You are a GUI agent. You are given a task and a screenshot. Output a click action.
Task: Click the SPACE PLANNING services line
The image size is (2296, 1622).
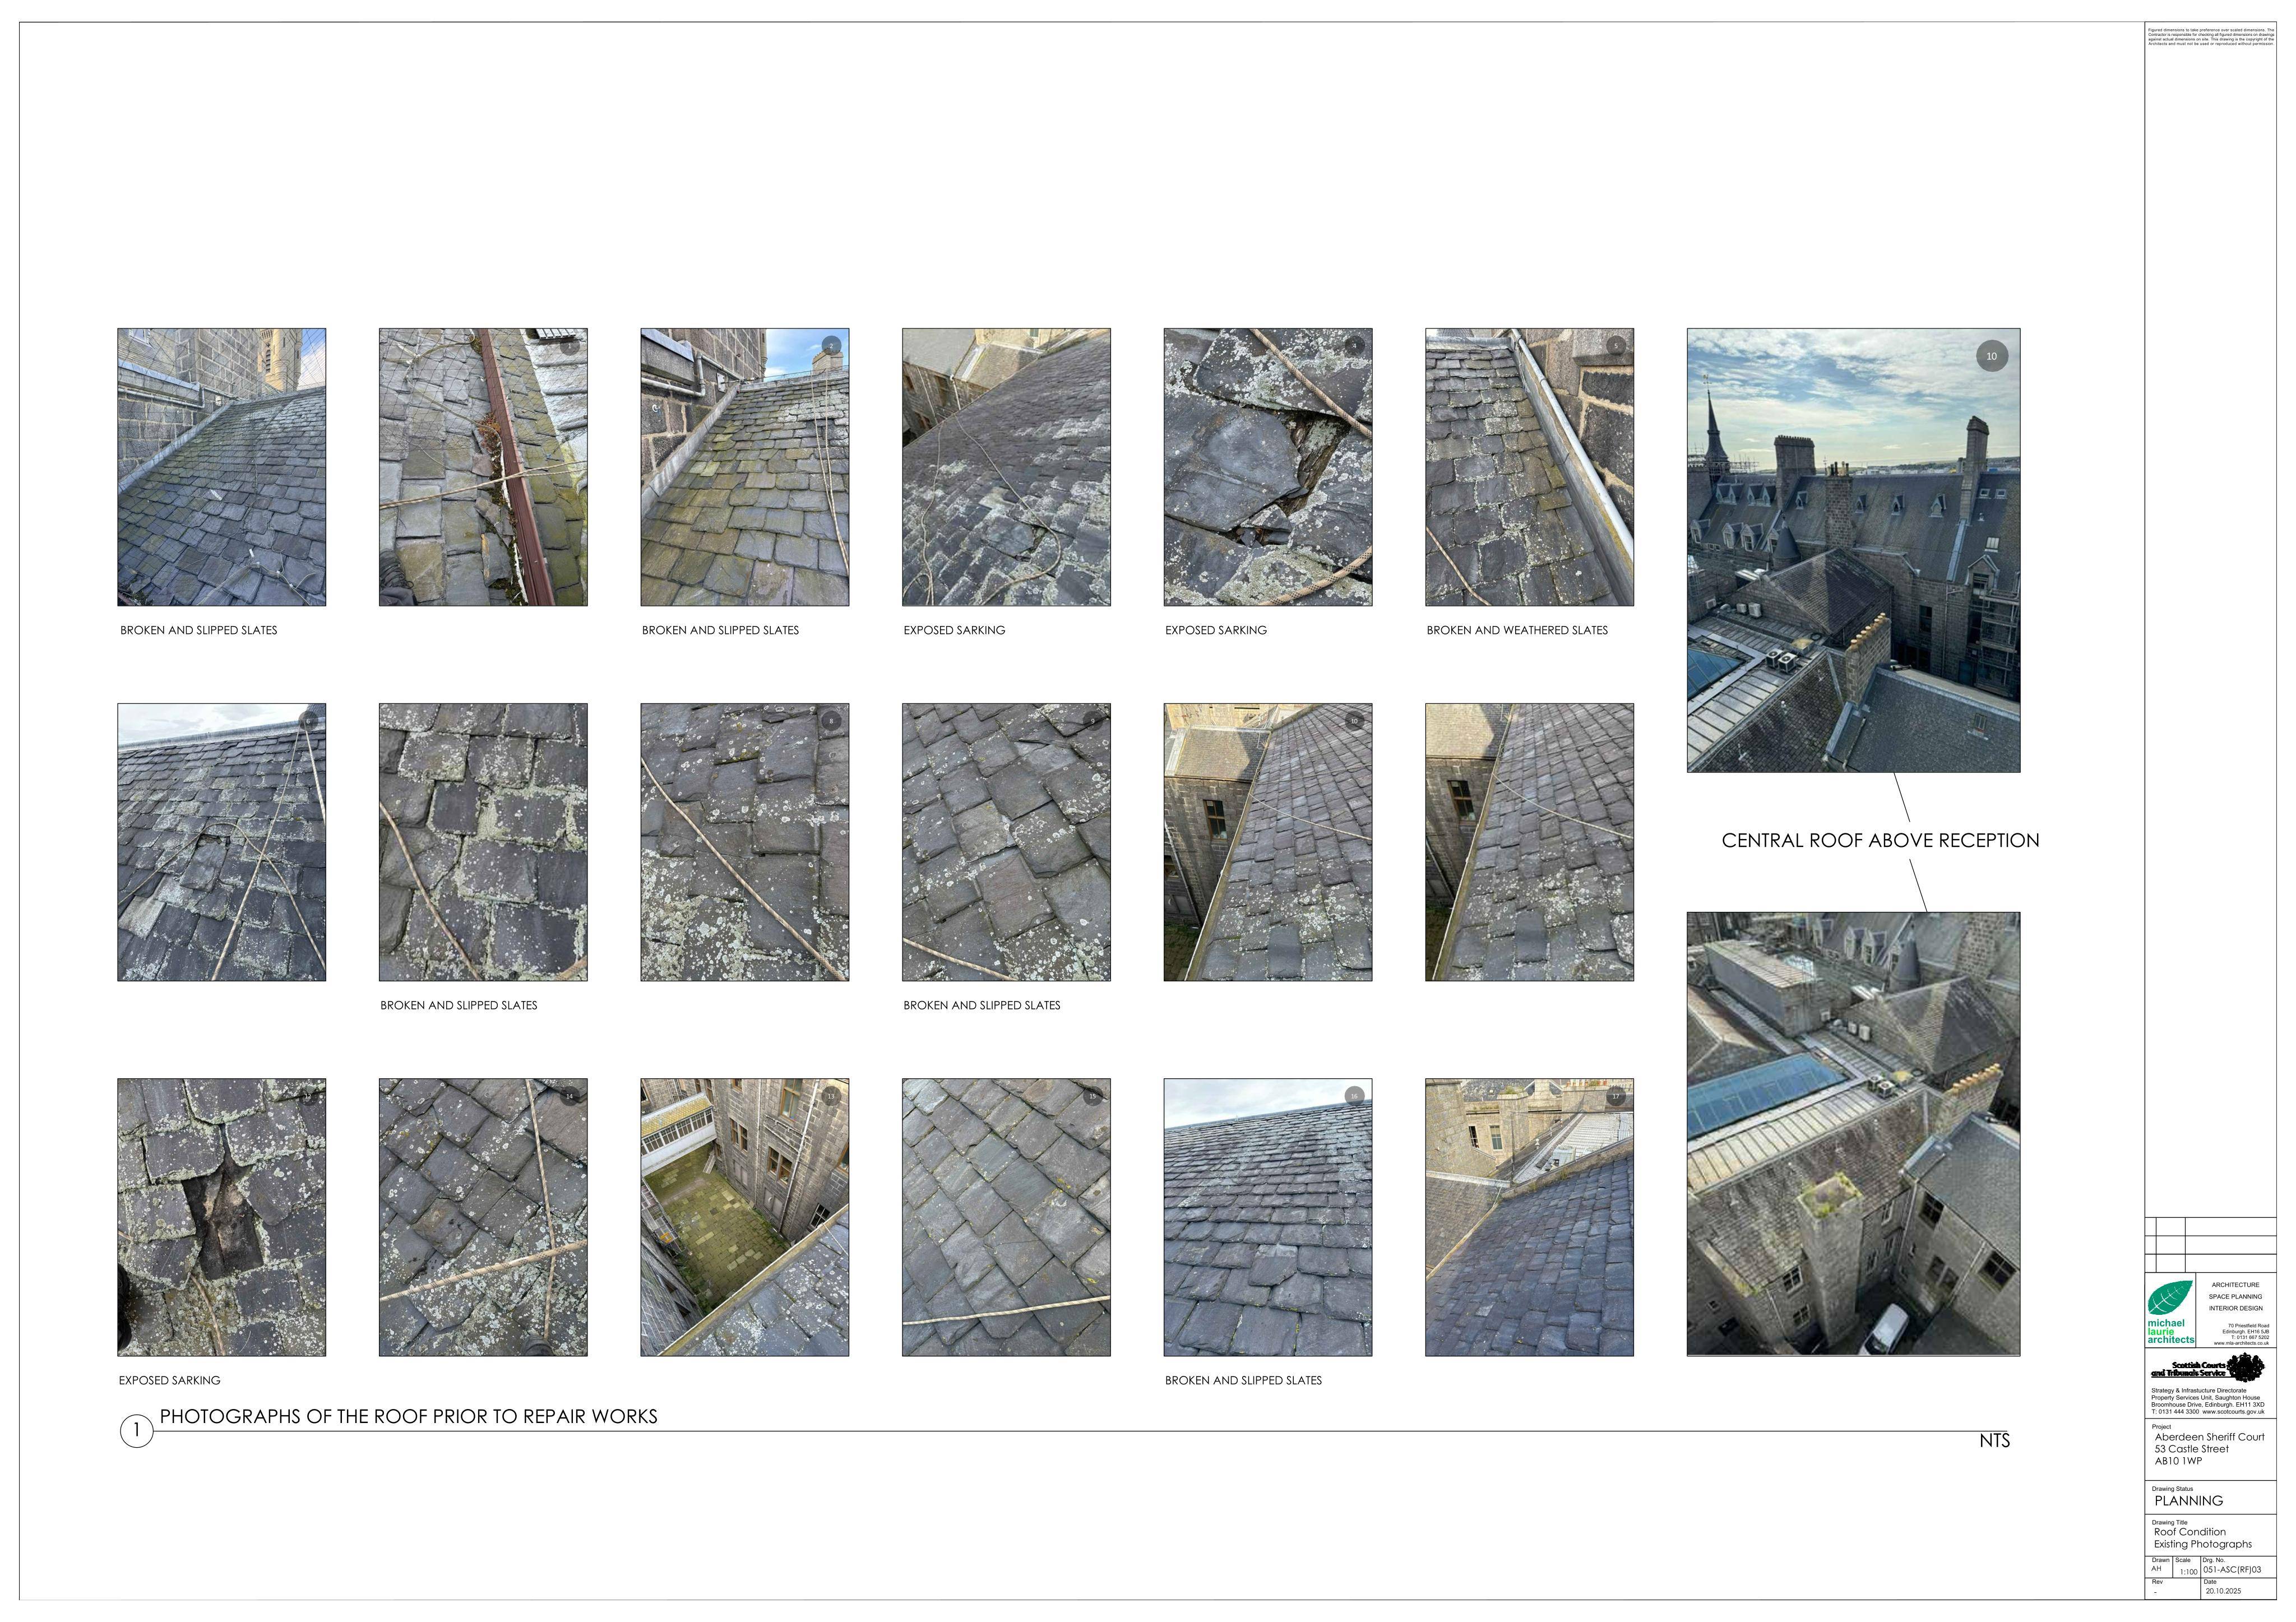point(2236,1297)
